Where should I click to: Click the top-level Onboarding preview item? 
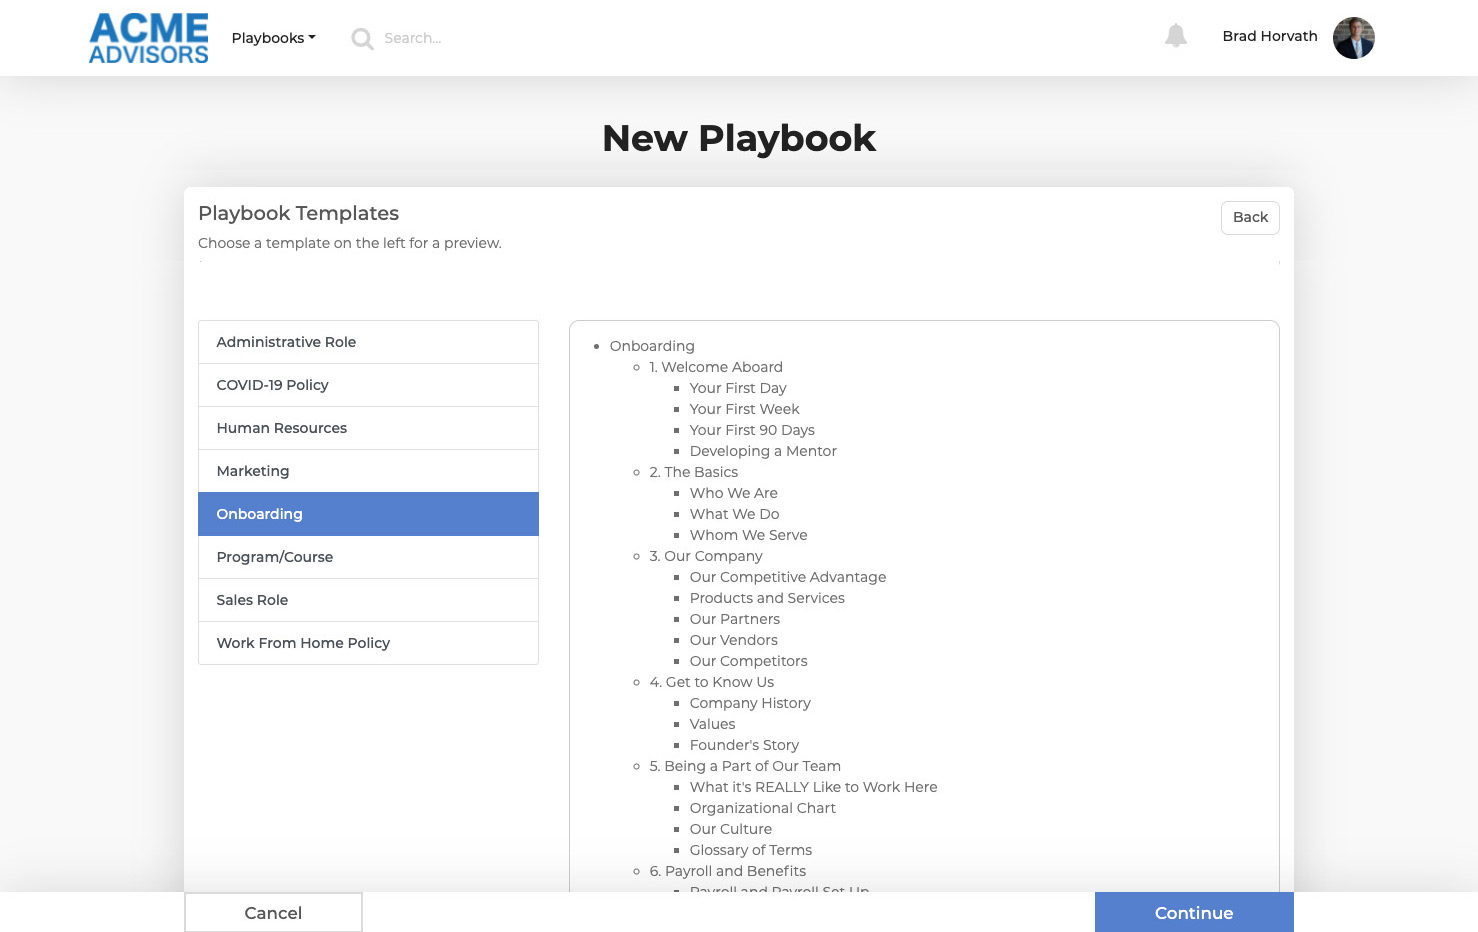tap(652, 346)
